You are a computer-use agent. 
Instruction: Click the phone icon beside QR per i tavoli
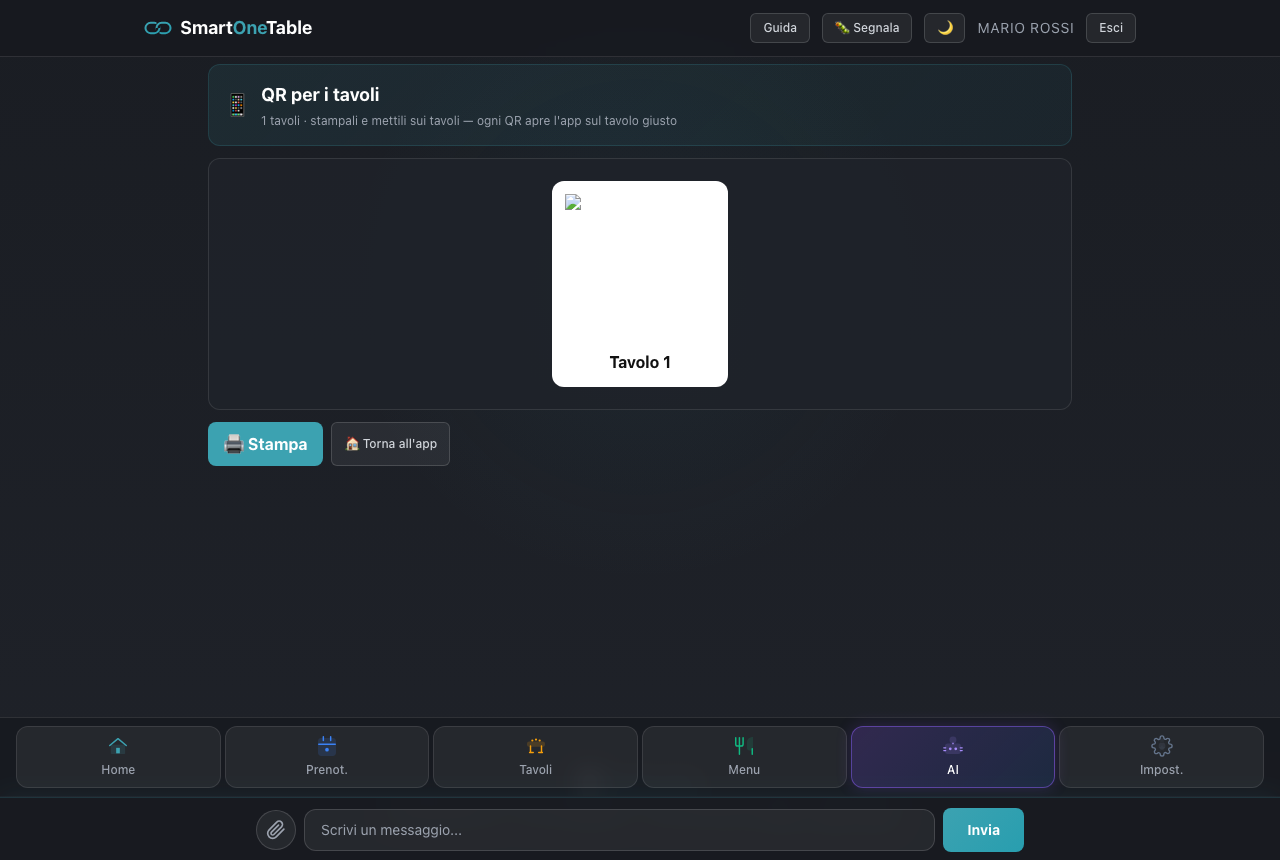click(x=237, y=105)
